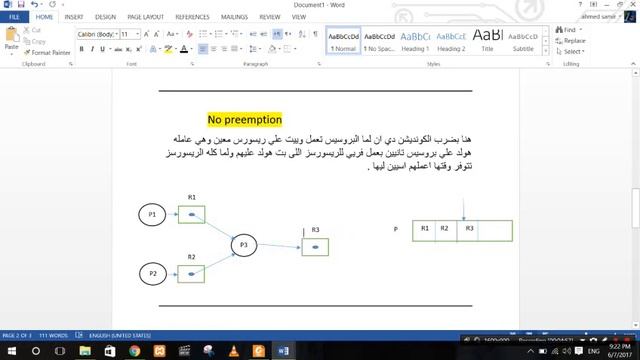Click the Text Effects icon
Image resolution: width=640 pixels, height=360 pixels.
[153, 49]
